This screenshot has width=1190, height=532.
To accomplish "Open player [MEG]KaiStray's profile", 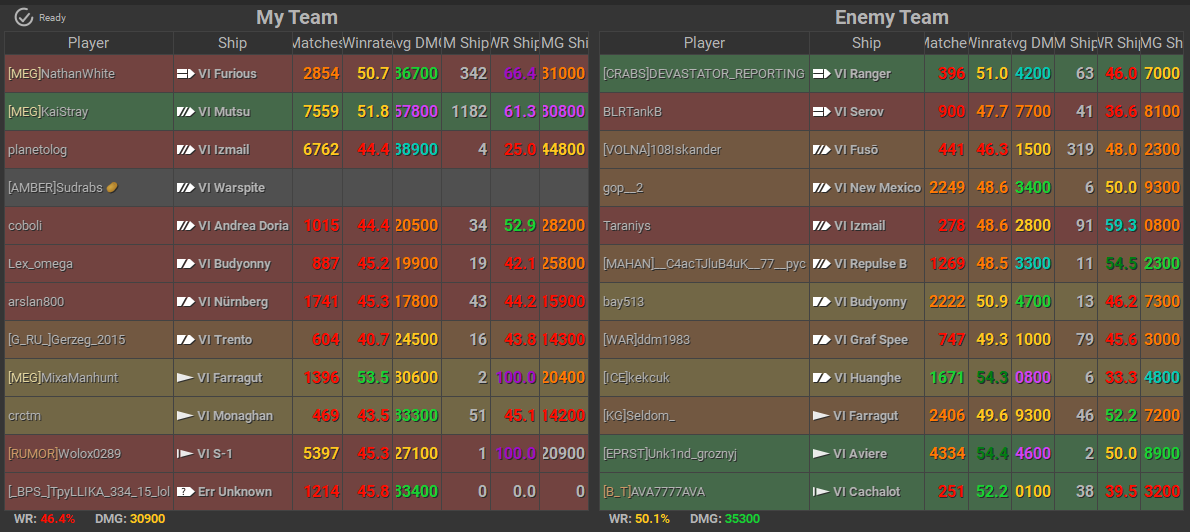I will [x=48, y=112].
